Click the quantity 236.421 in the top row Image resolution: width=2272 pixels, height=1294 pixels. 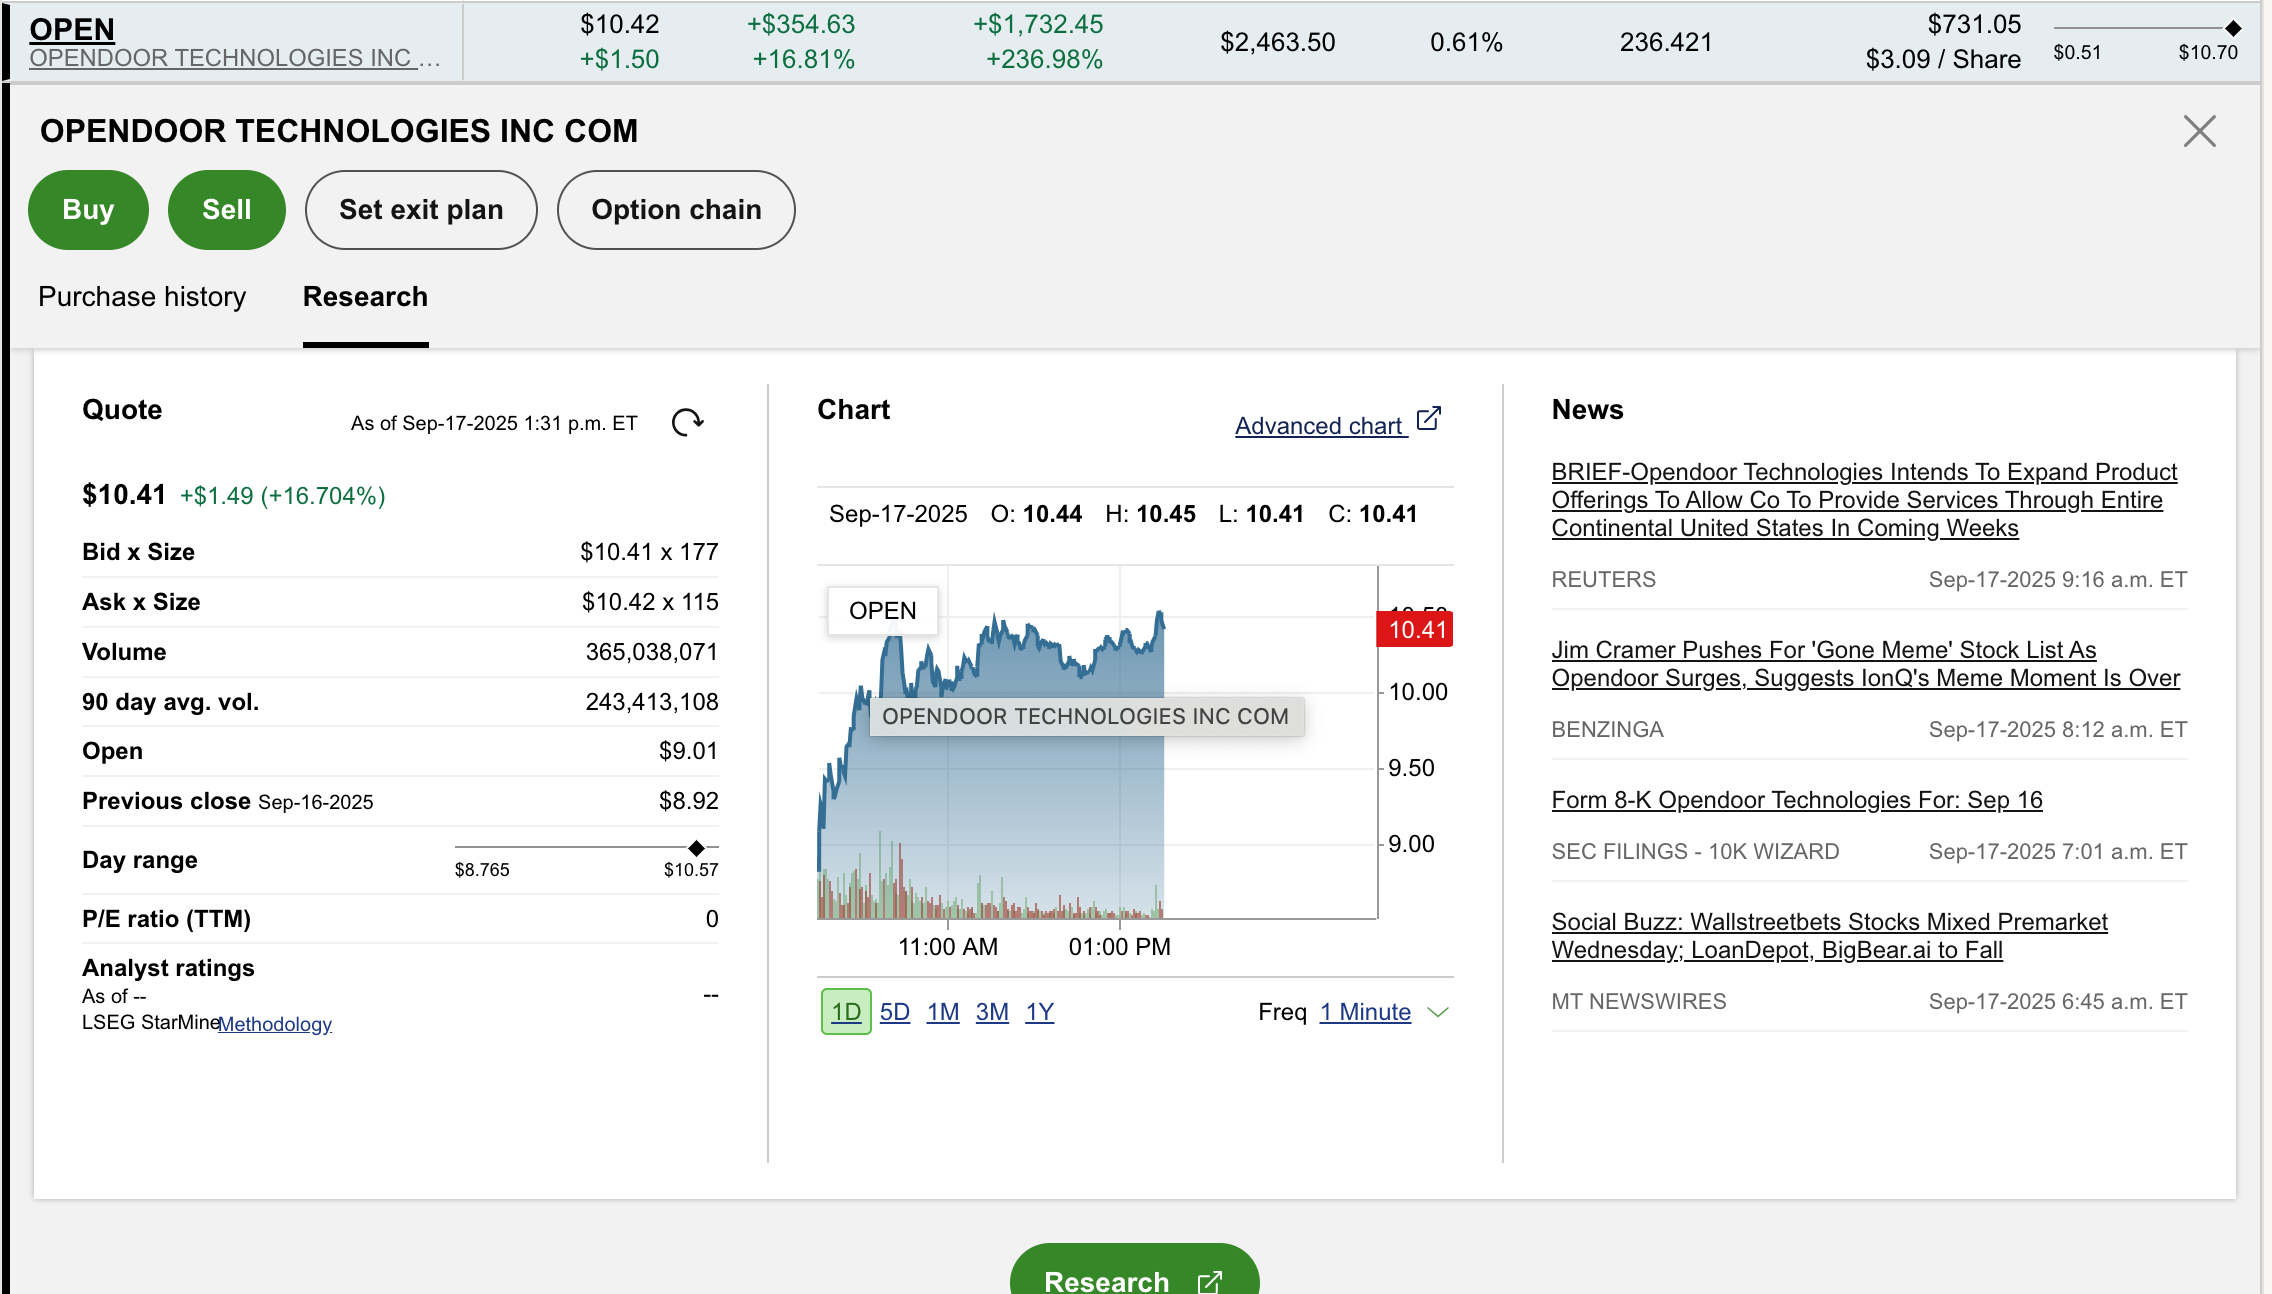point(1666,42)
